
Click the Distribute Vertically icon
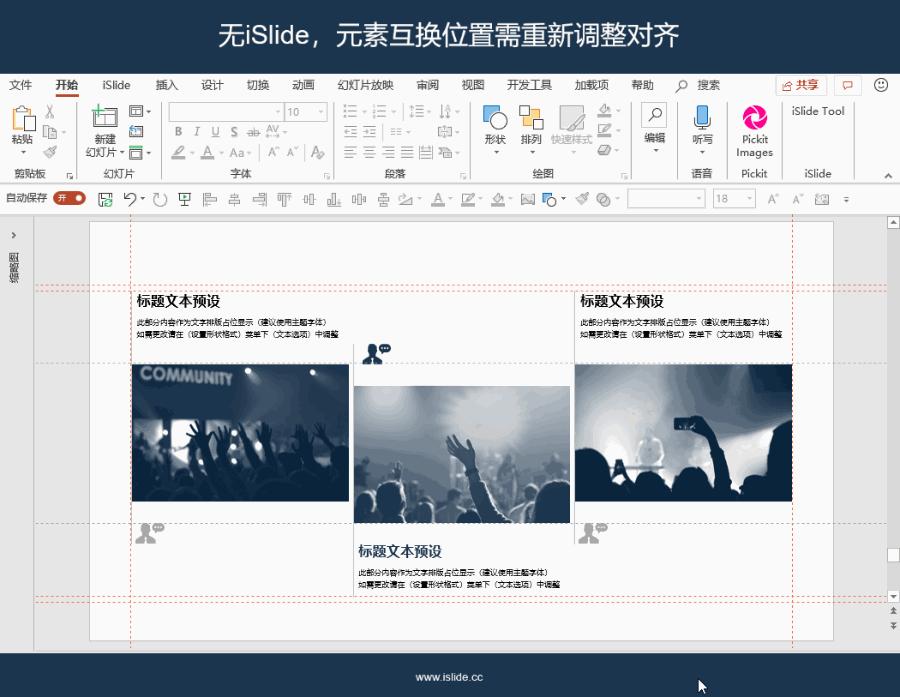383,199
